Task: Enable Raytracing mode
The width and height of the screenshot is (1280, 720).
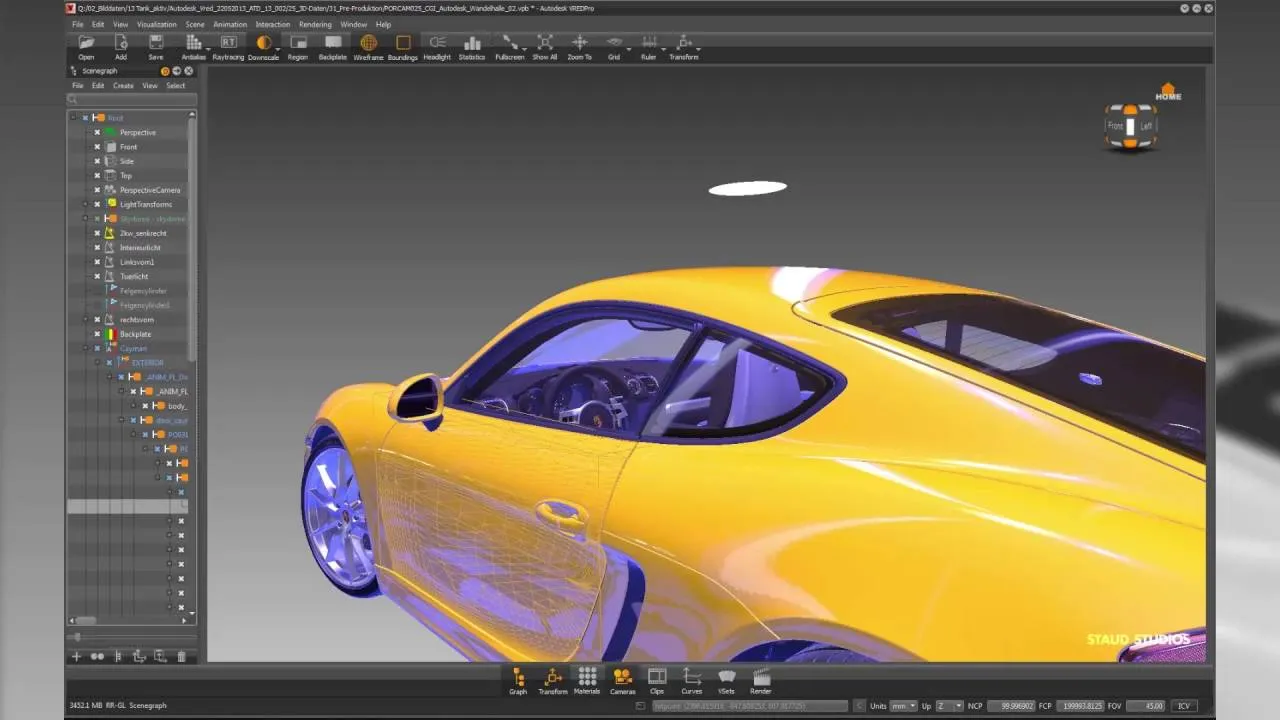Action: pos(228,46)
